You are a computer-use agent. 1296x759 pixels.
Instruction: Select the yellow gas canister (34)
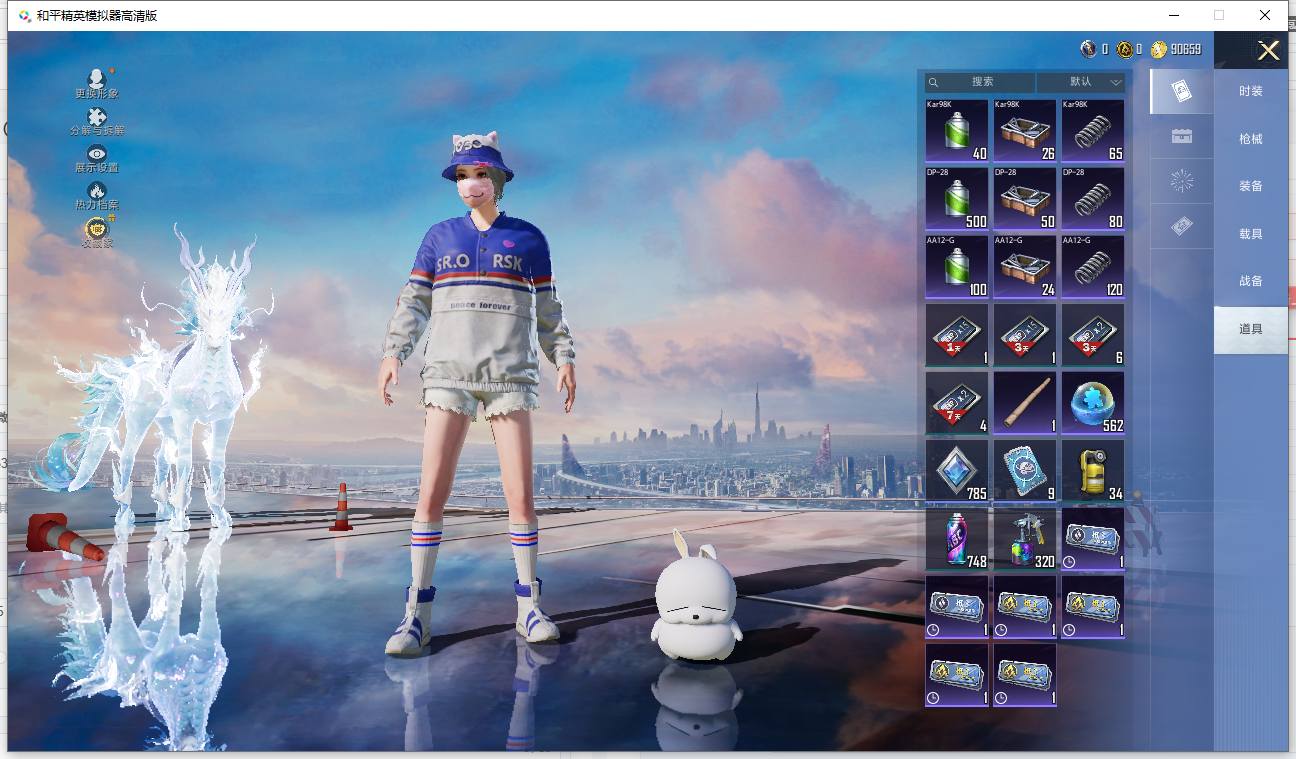(1093, 471)
